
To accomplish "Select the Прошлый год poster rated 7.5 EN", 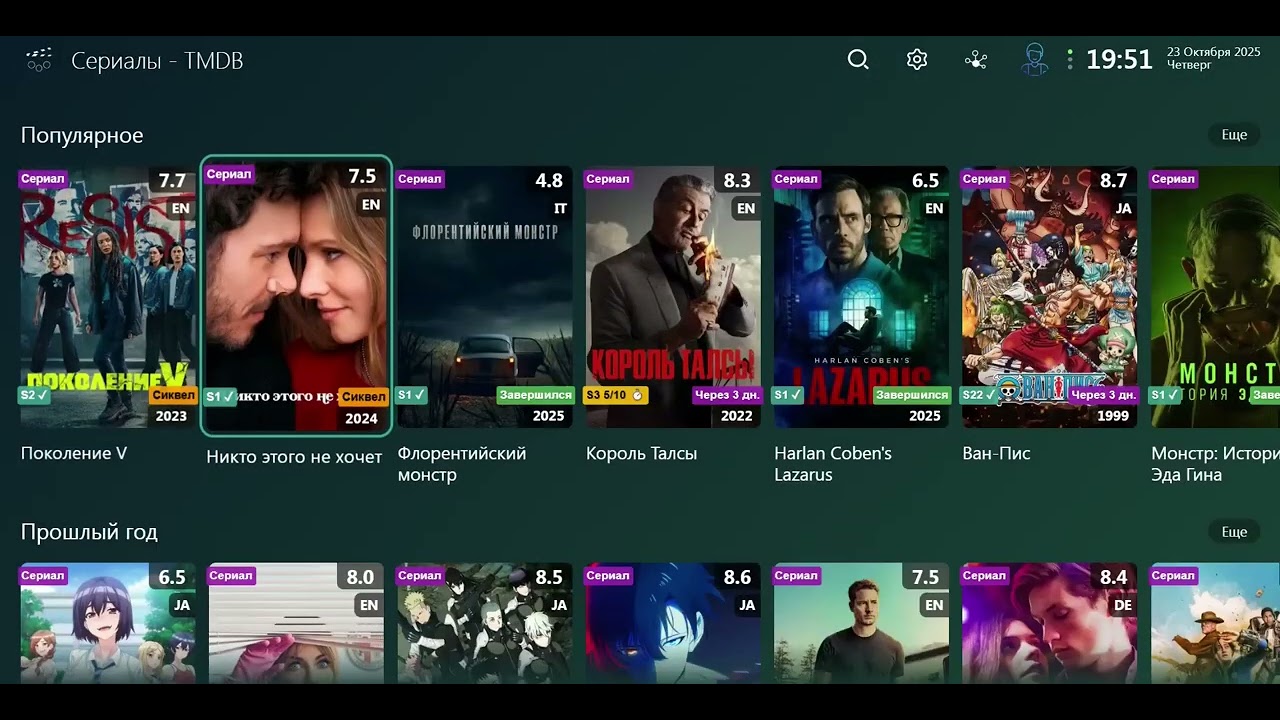I will [862, 623].
